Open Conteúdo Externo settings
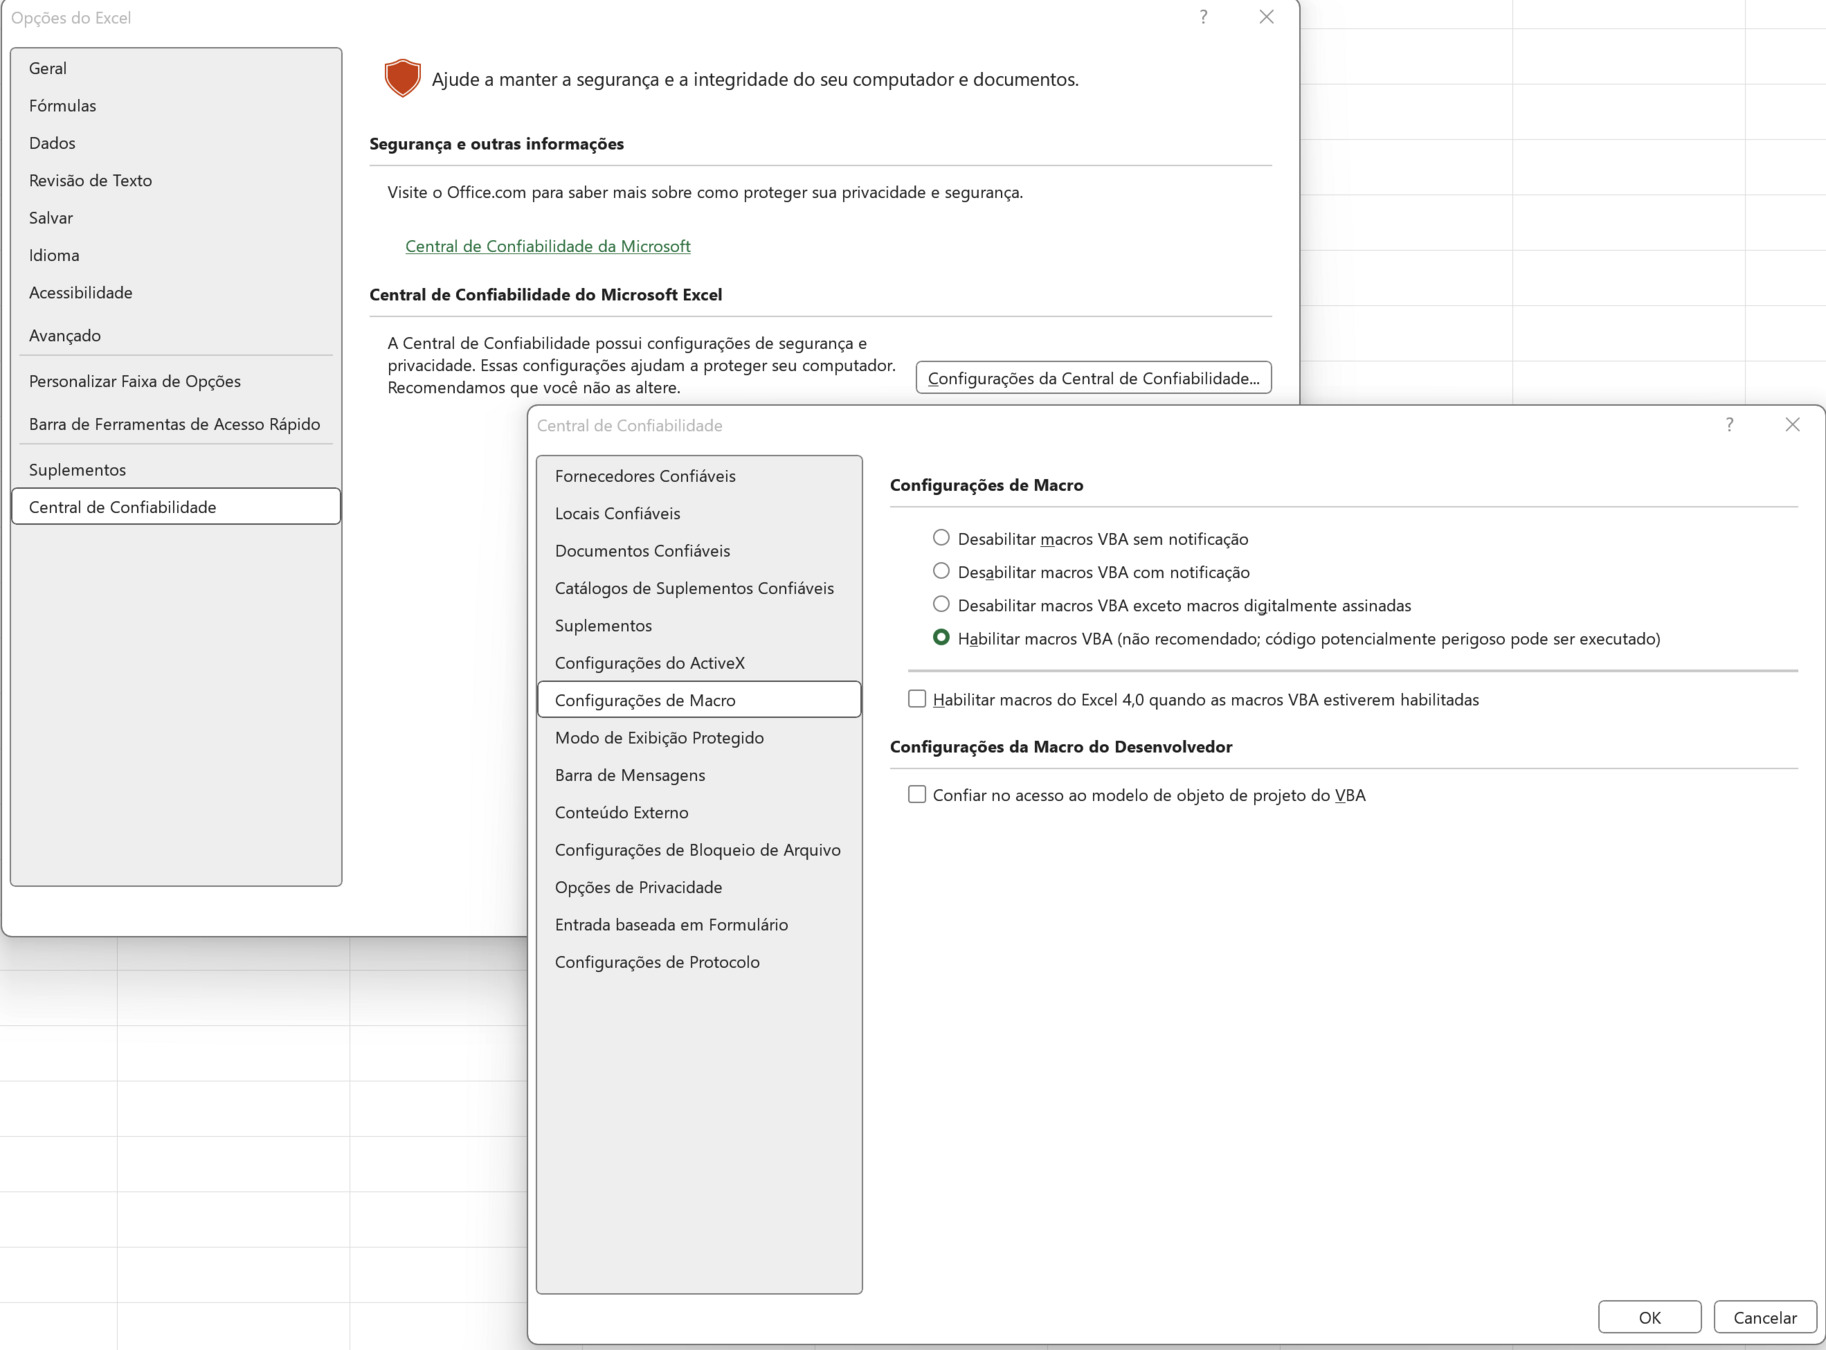Viewport: 1826px width, 1350px height. 699,812
